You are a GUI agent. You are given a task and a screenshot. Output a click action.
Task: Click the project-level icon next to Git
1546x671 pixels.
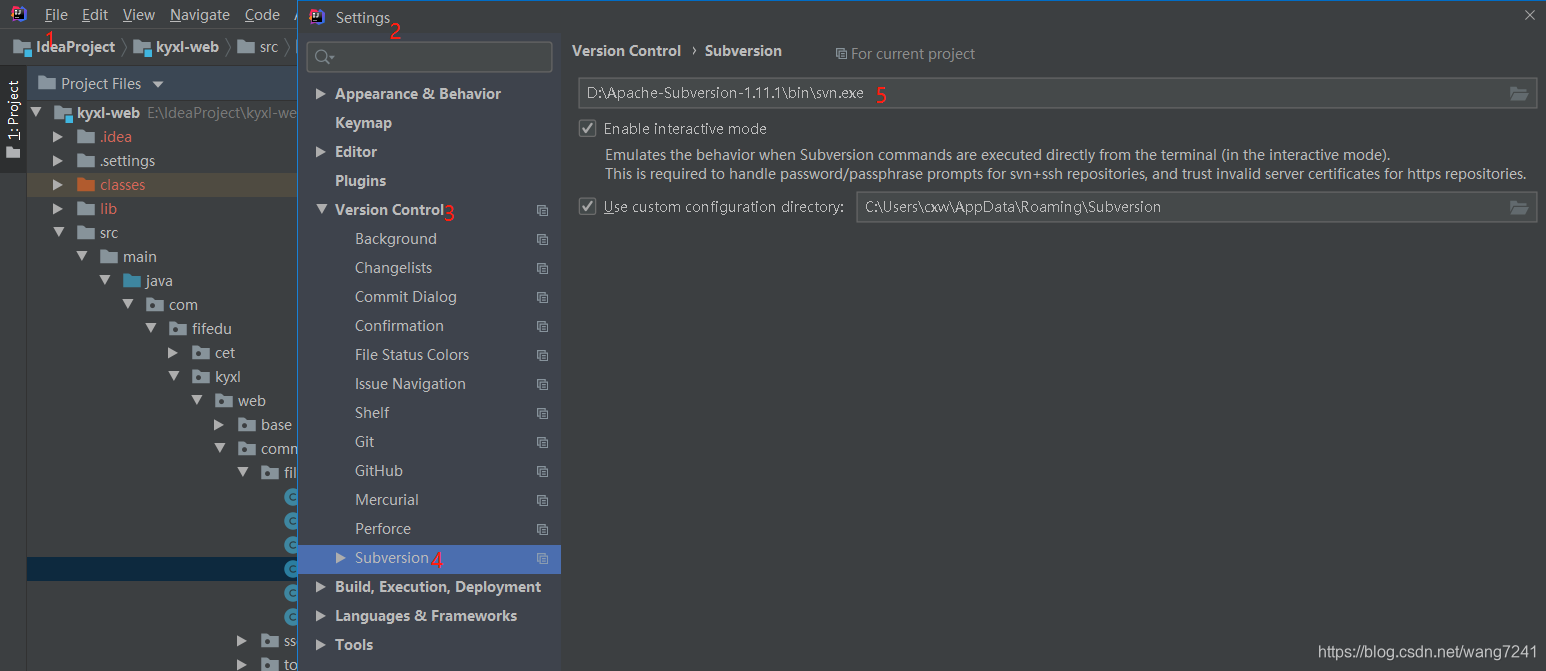click(542, 442)
